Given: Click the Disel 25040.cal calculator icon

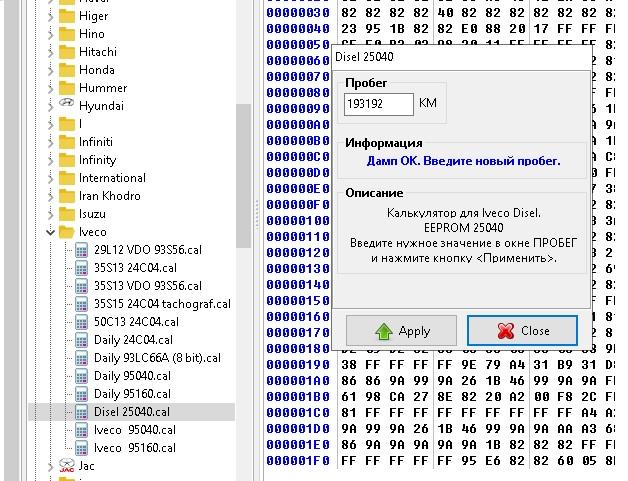Looking at the screenshot, I should [81, 413].
